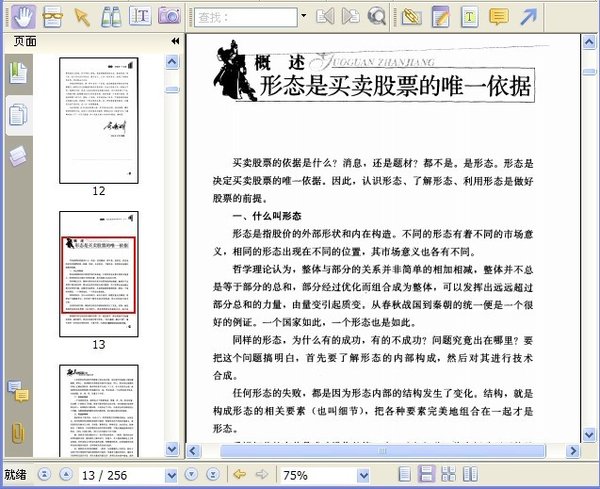The image size is (600, 489).
Task: Click the 页面 panel title
Action: pos(25,41)
